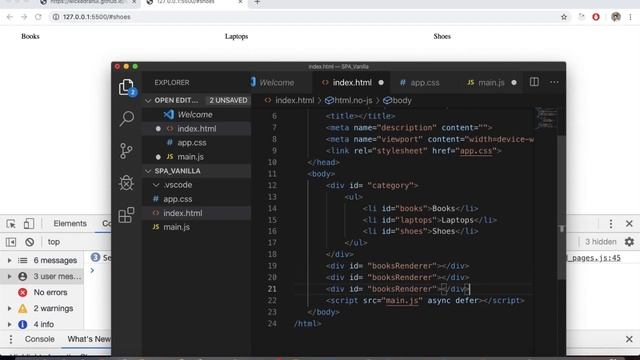This screenshot has width=640, height=360.
Task: Click the Laptops category on the web page
Action: coord(236,36)
